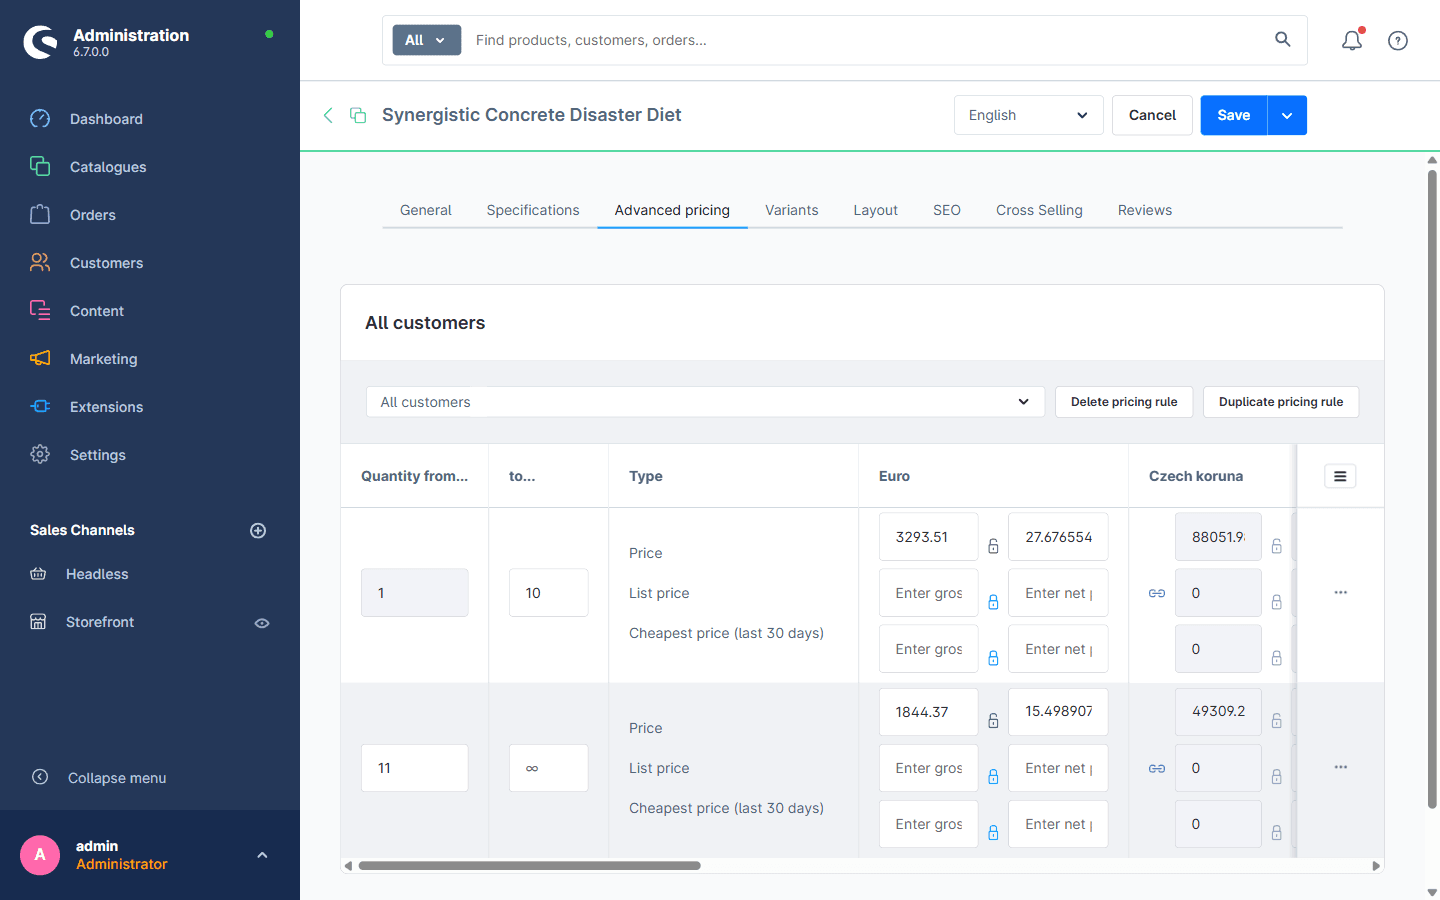The image size is (1440, 900).
Task: Toggle lock on 1–10 row Euro cheapest price
Action: [993, 658]
